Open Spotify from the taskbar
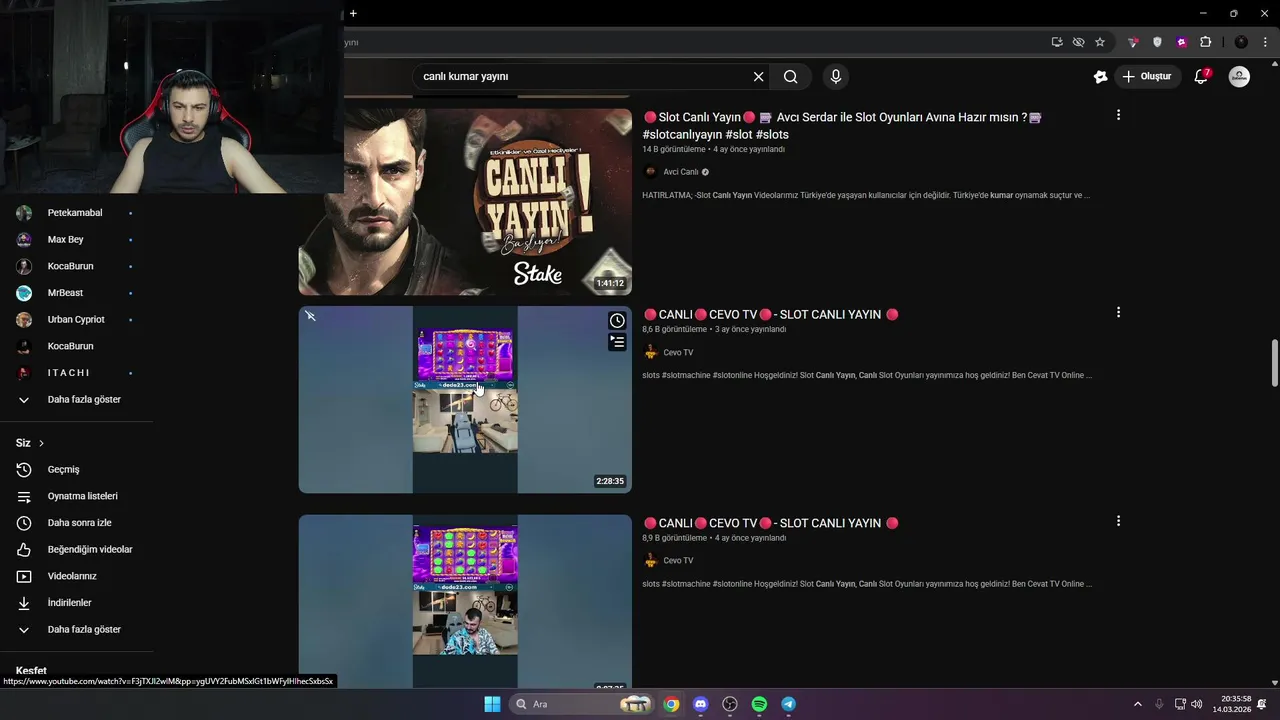1280x720 pixels. pyautogui.click(x=759, y=704)
